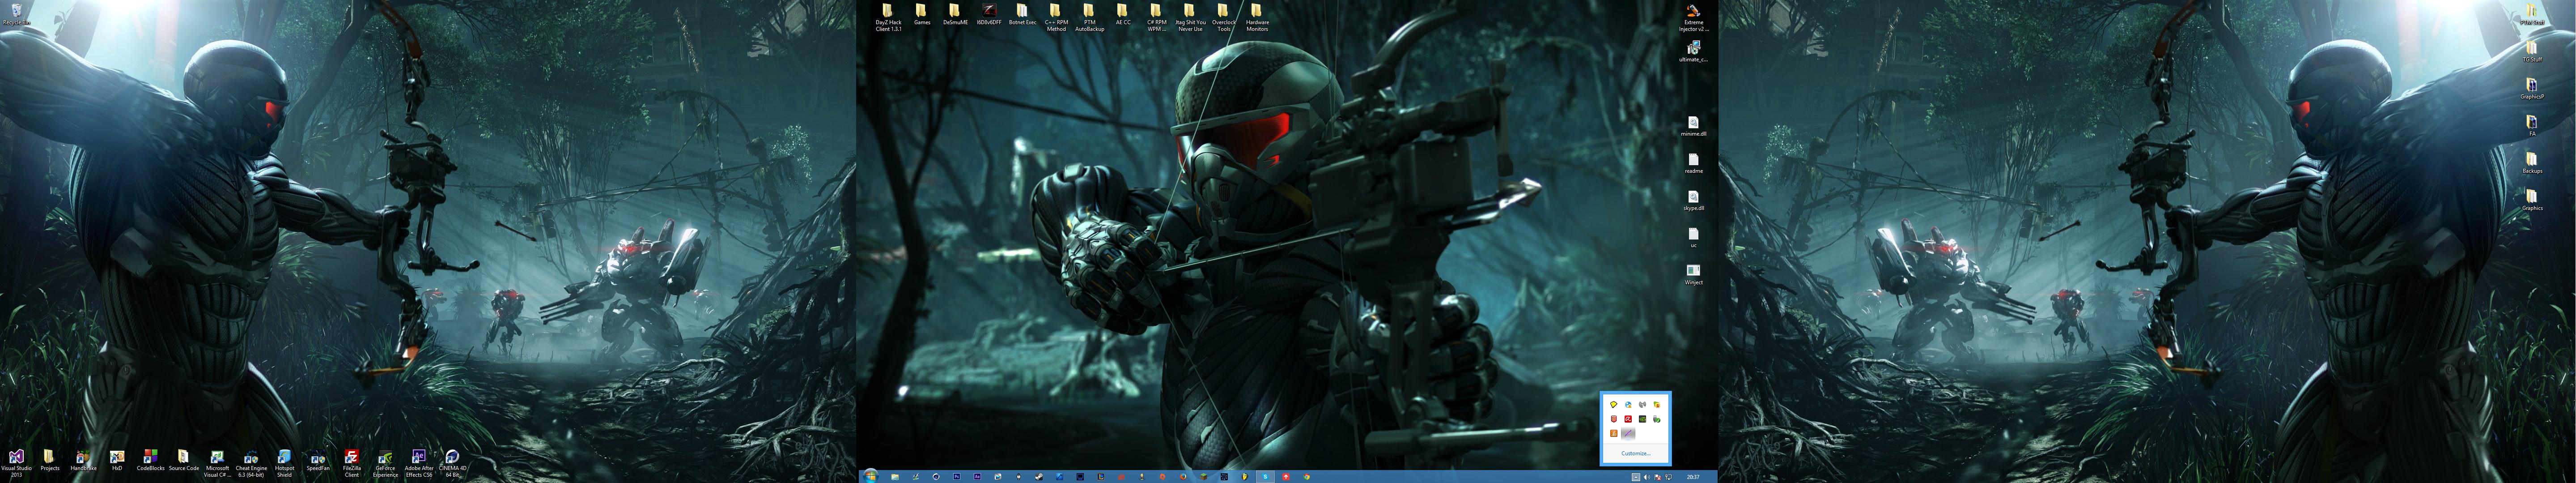Click the NVIDIA tray icon in popup

[x=1643, y=419]
